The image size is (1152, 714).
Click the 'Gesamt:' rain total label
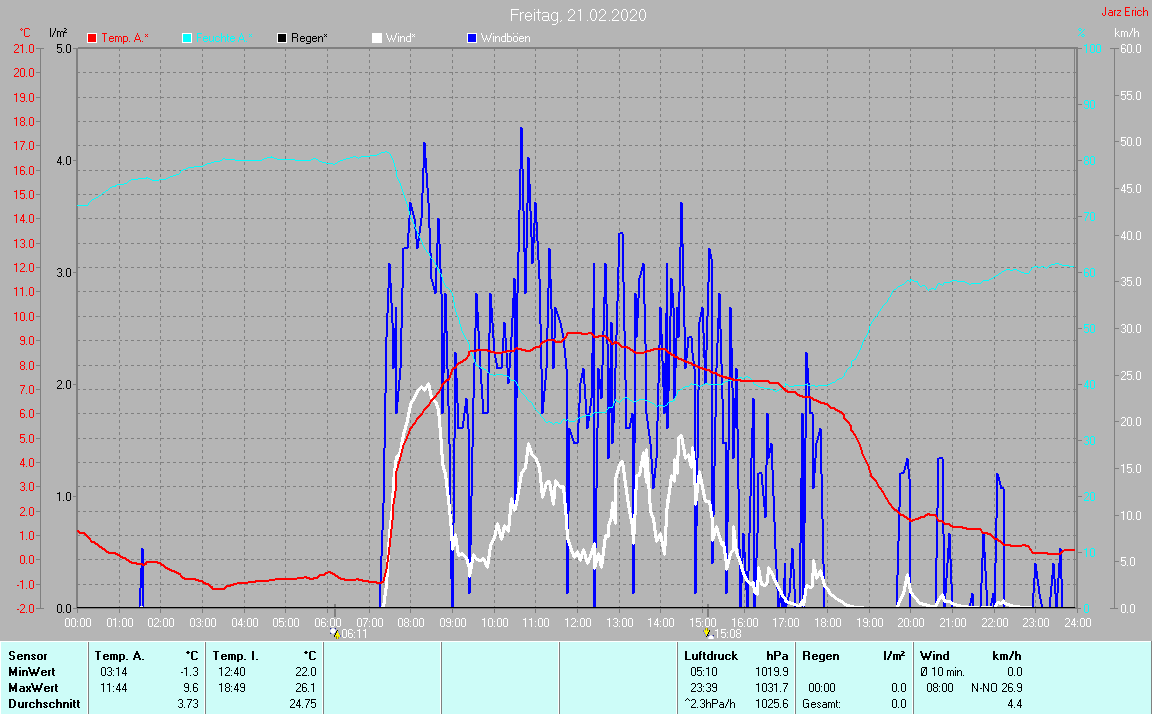tap(821, 704)
